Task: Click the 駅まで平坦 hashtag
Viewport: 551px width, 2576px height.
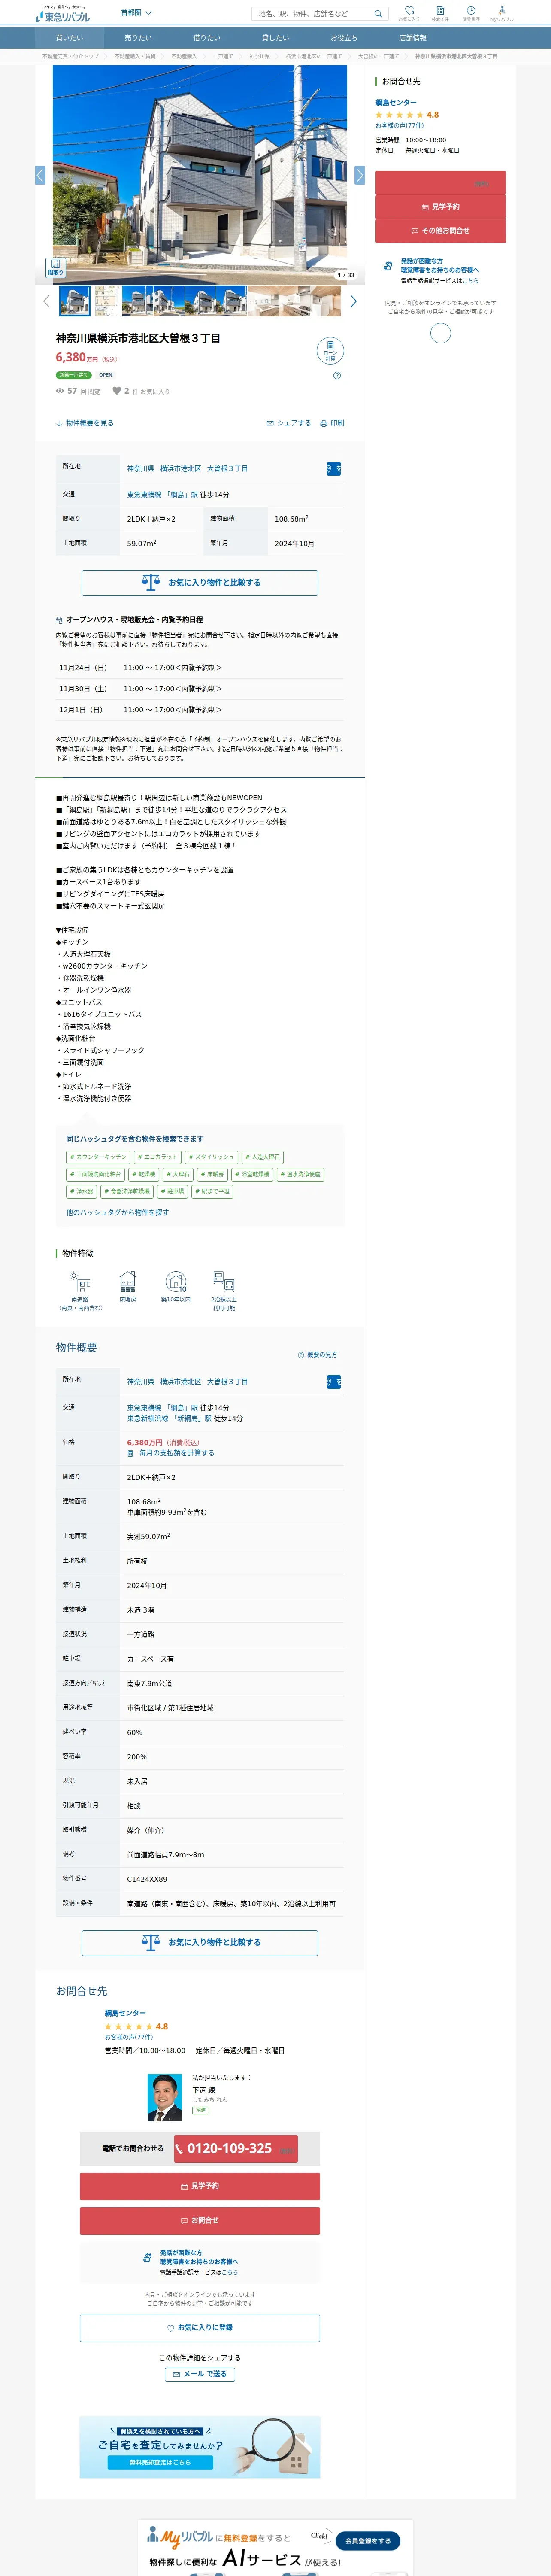Action: click(x=213, y=1191)
